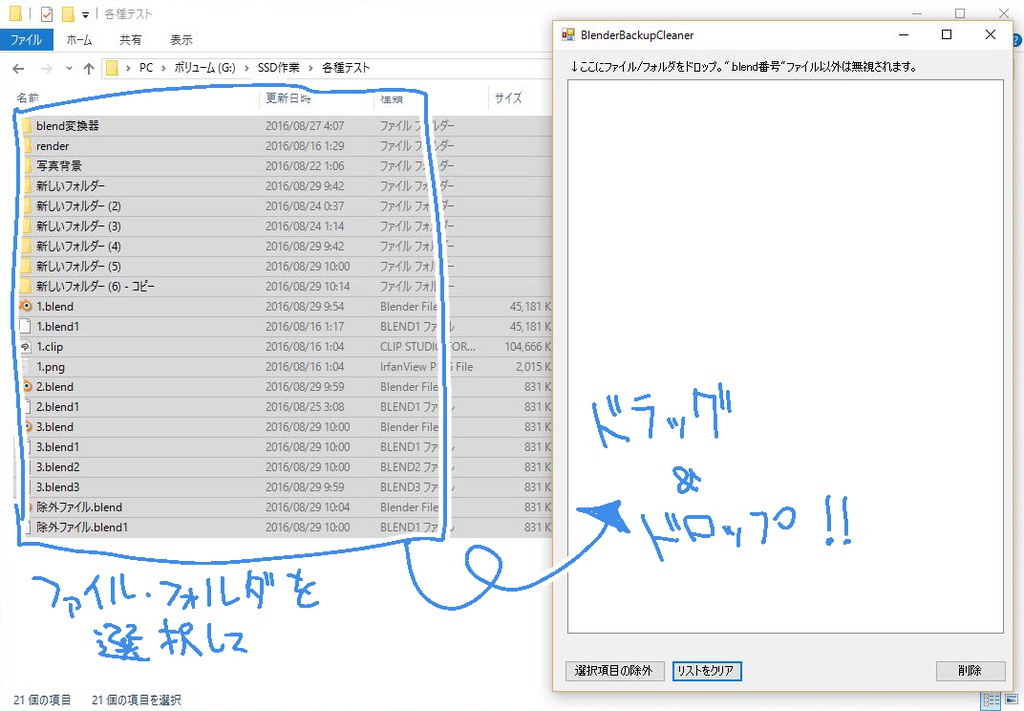Select the 新しいフォルダー (2) row

click(x=284, y=206)
